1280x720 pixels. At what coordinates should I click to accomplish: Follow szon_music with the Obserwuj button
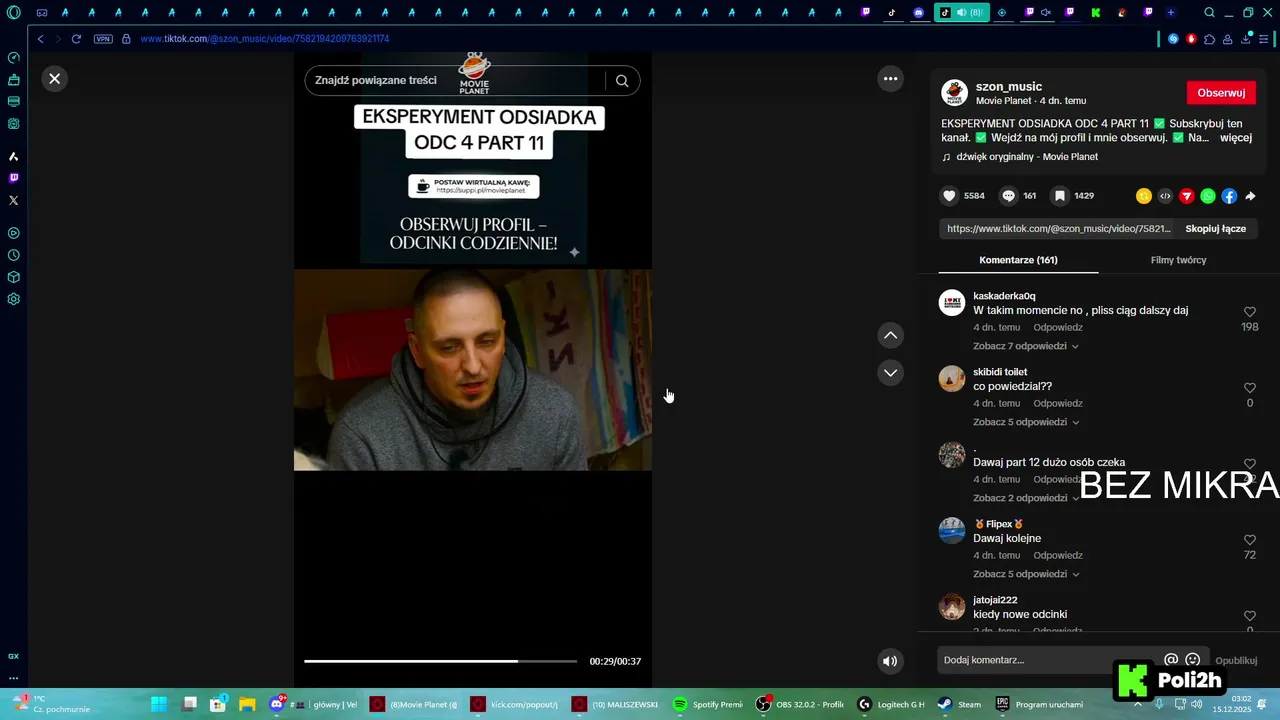click(x=1221, y=93)
